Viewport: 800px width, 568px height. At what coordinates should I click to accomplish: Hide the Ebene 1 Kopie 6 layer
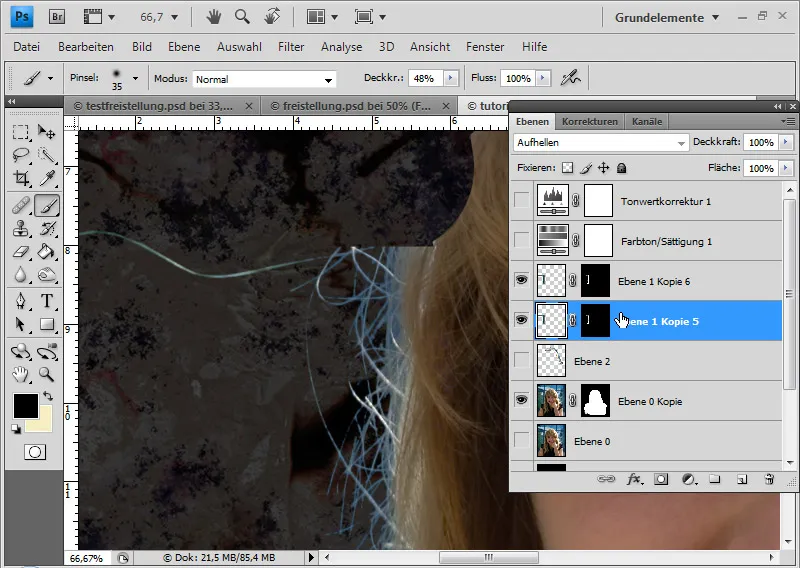point(521,280)
